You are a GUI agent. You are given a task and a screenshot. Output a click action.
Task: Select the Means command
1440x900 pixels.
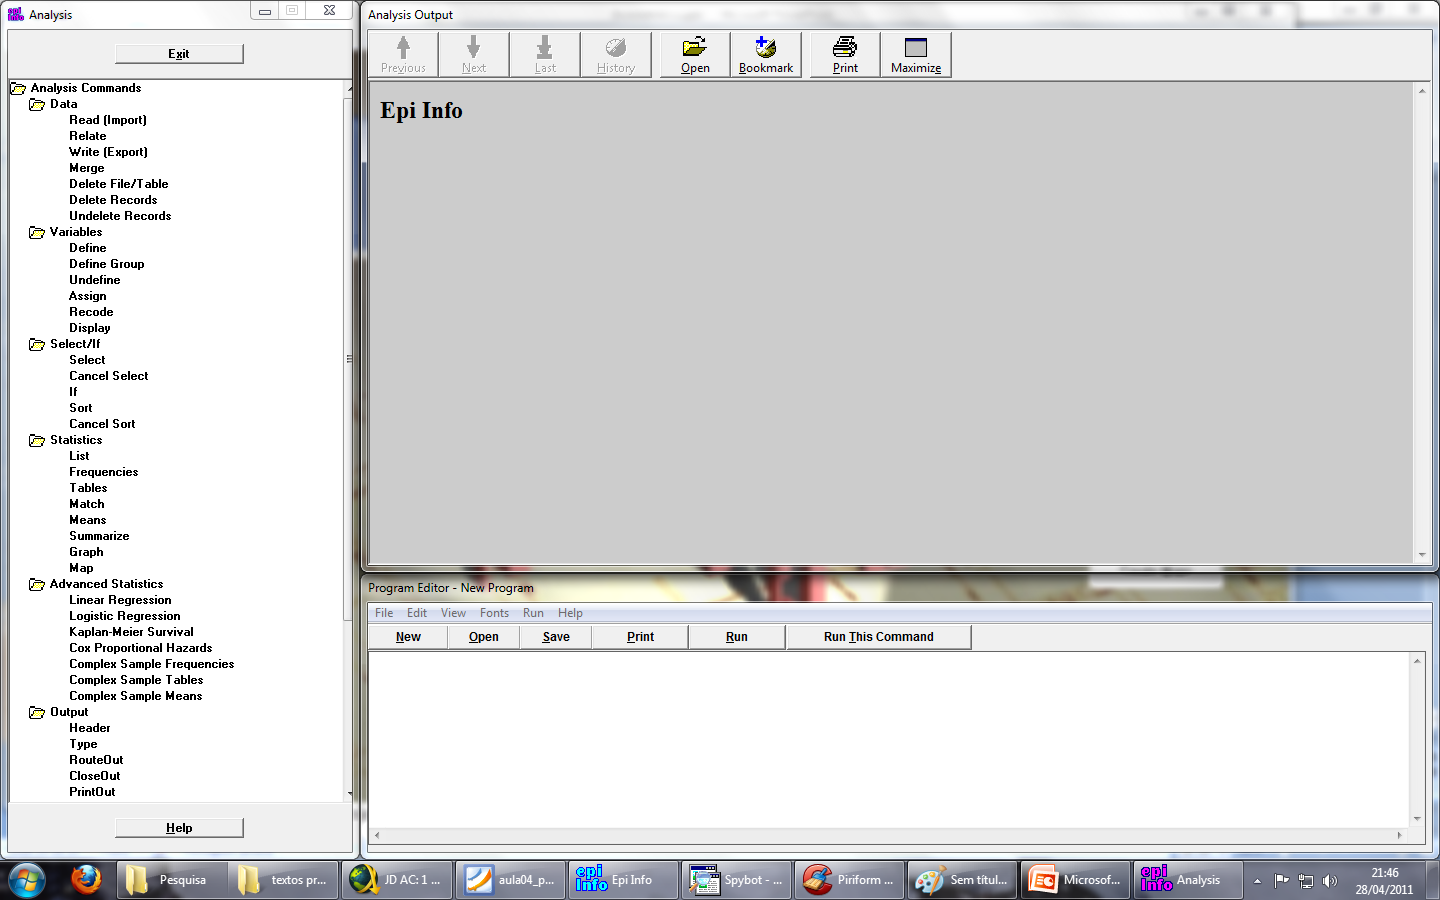[88, 520]
